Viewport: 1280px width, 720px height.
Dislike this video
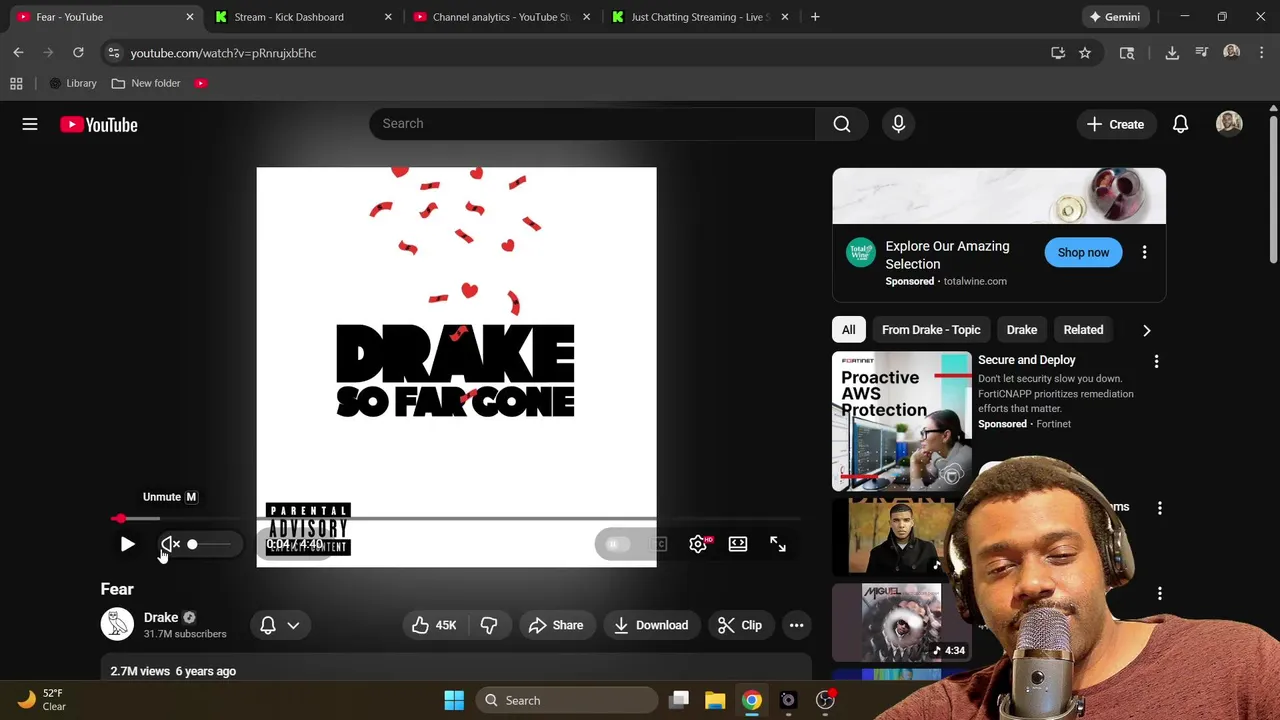click(x=489, y=625)
